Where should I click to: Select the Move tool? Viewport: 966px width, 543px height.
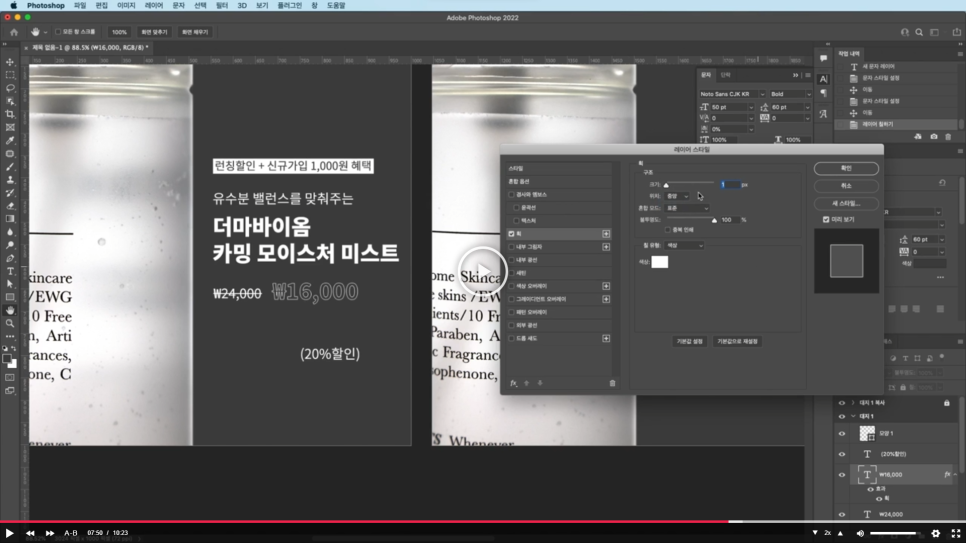(x=10, y=62)
